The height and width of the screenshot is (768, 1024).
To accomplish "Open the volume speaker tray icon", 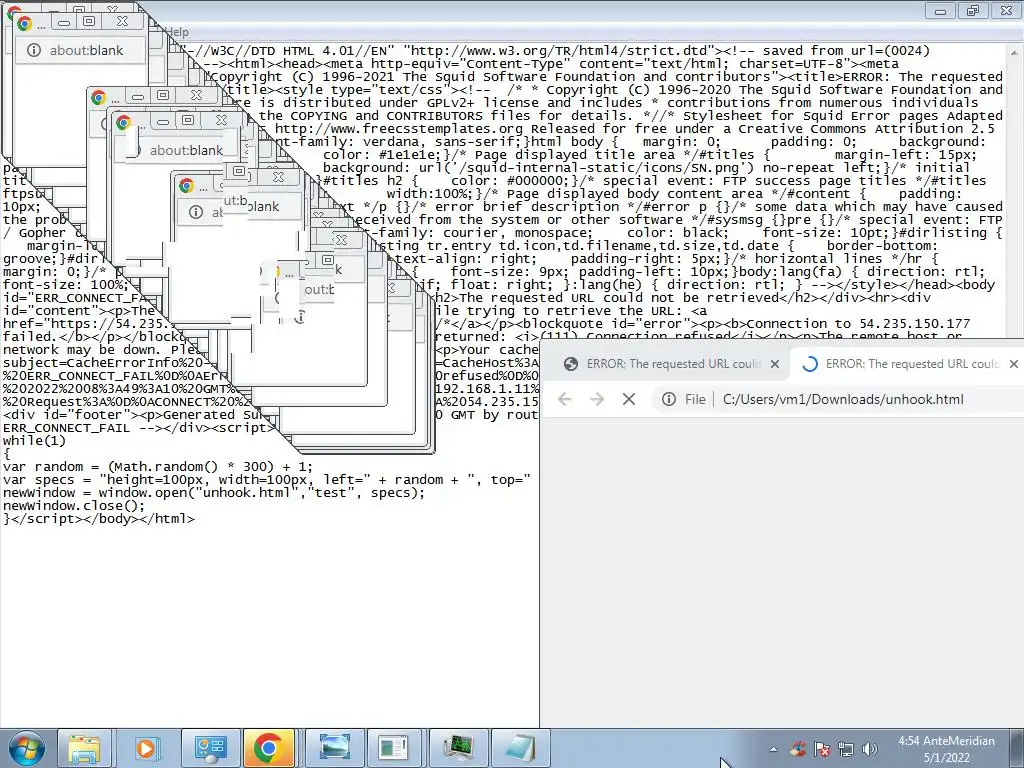I will [870, 749].
